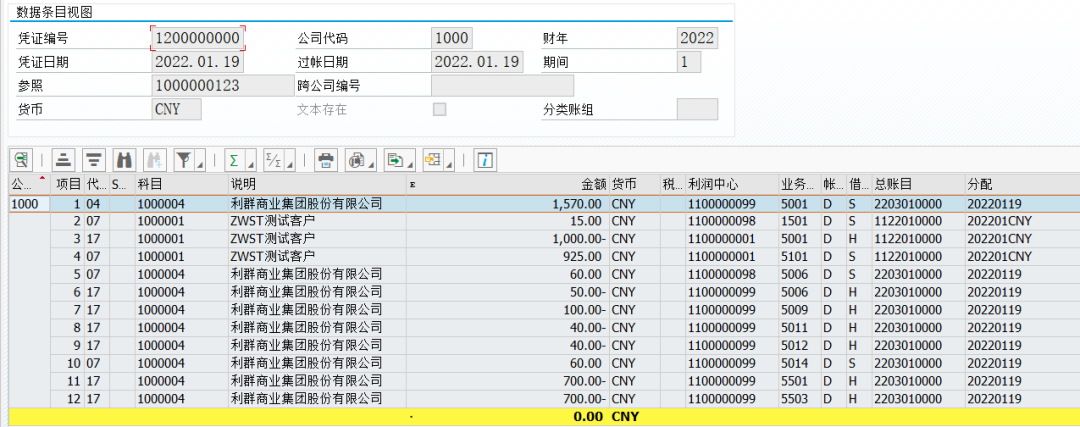Viewport: 1080px width, 427px height.
Task: Click amount 100.00- in item 7
Action: (508, 310)
